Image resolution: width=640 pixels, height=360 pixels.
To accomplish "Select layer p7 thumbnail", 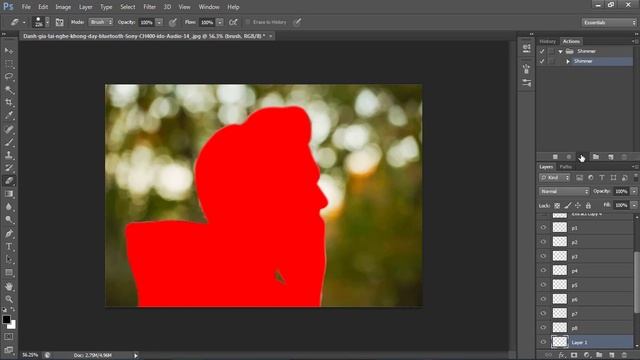I will (560, 313).
